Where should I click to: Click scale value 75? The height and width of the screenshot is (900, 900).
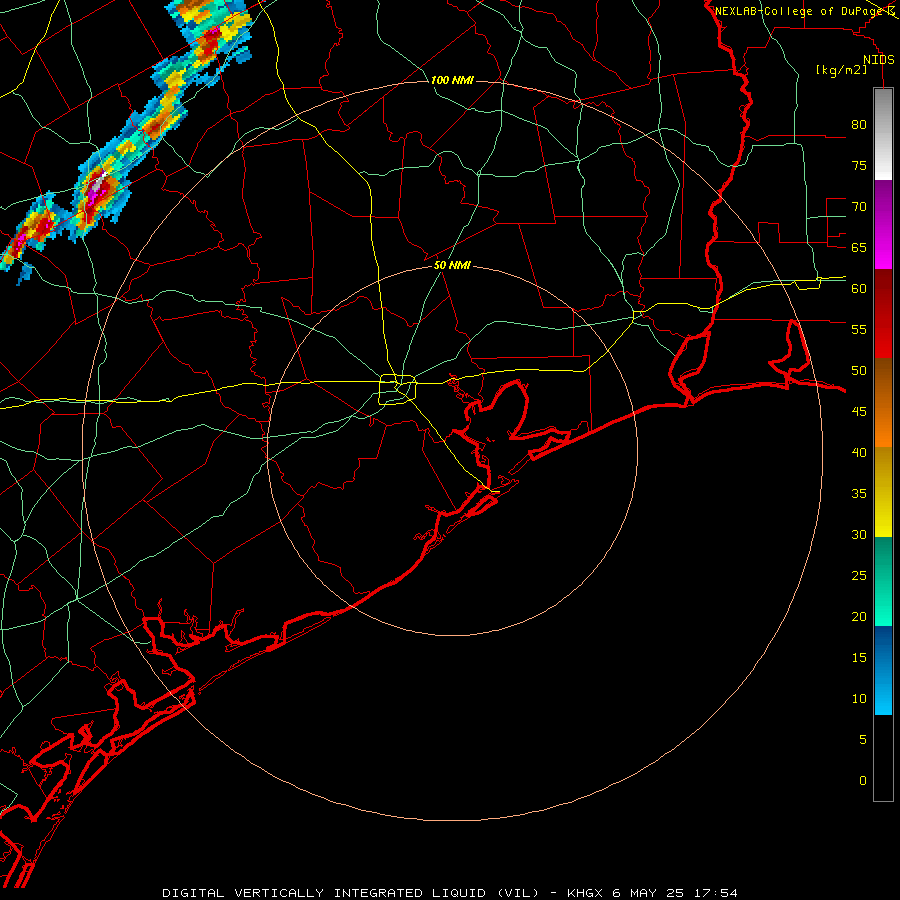click(x=859, y=165)
